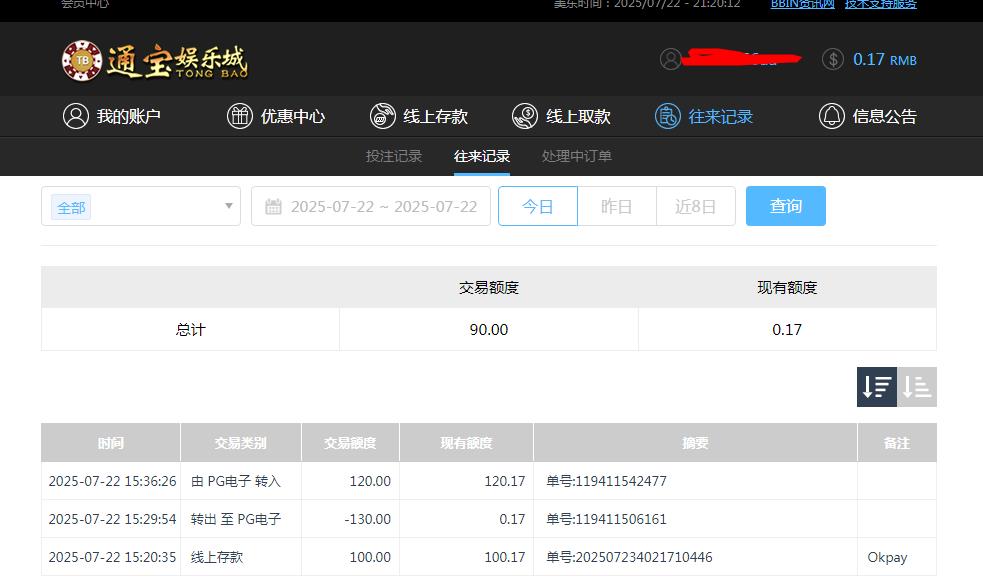
Task: Open 线上取款 withdrawal icon
Action: pos(524,116)
